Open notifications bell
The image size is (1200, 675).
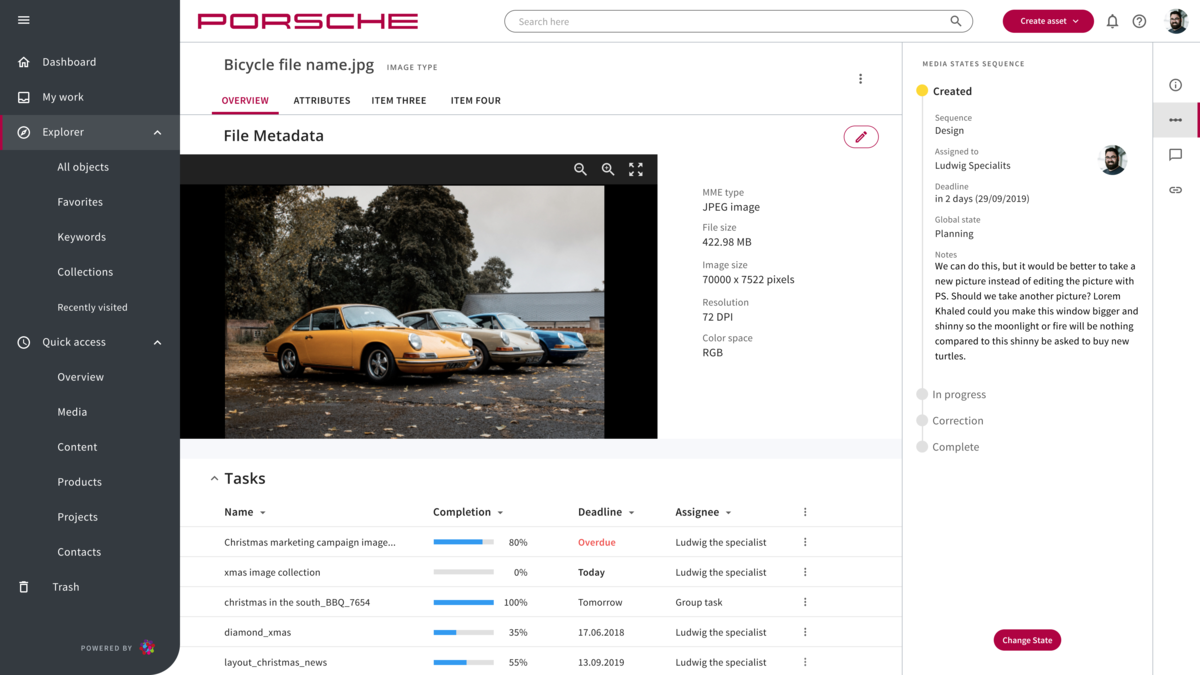coord(1111,20)
